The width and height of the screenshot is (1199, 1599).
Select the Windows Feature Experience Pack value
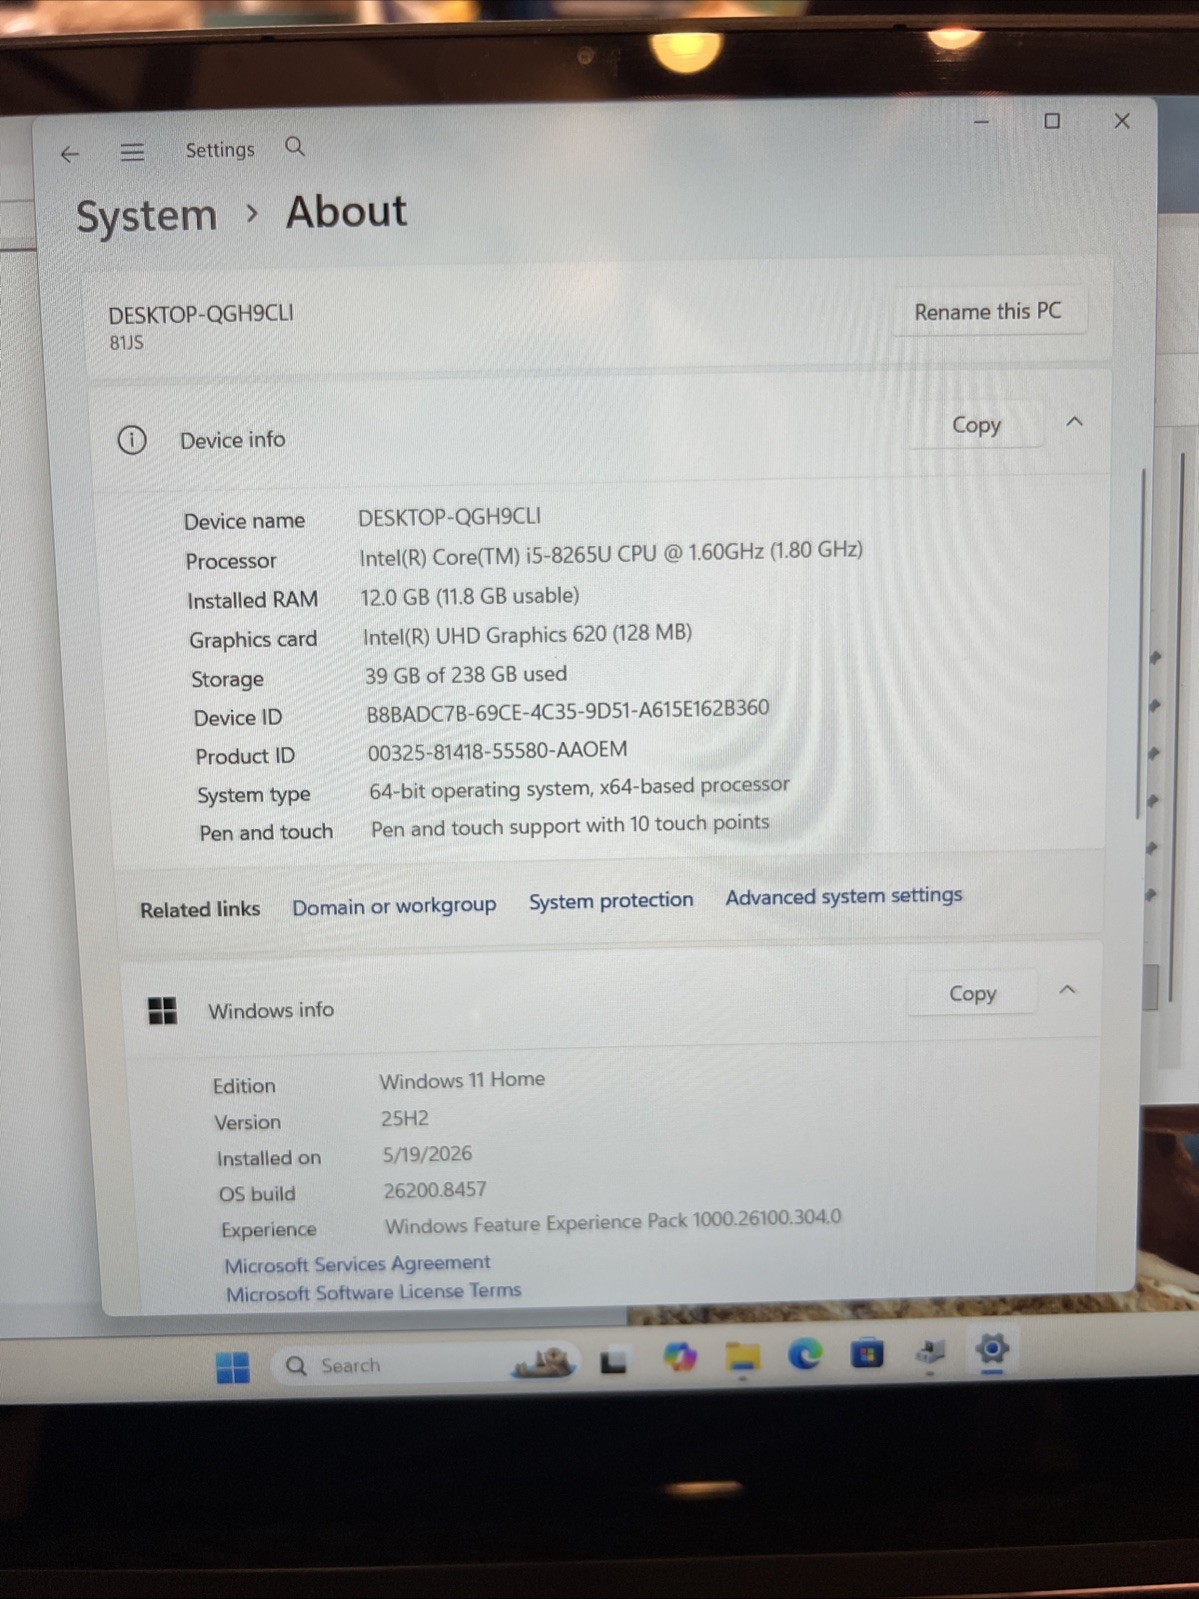point(613,1221)
